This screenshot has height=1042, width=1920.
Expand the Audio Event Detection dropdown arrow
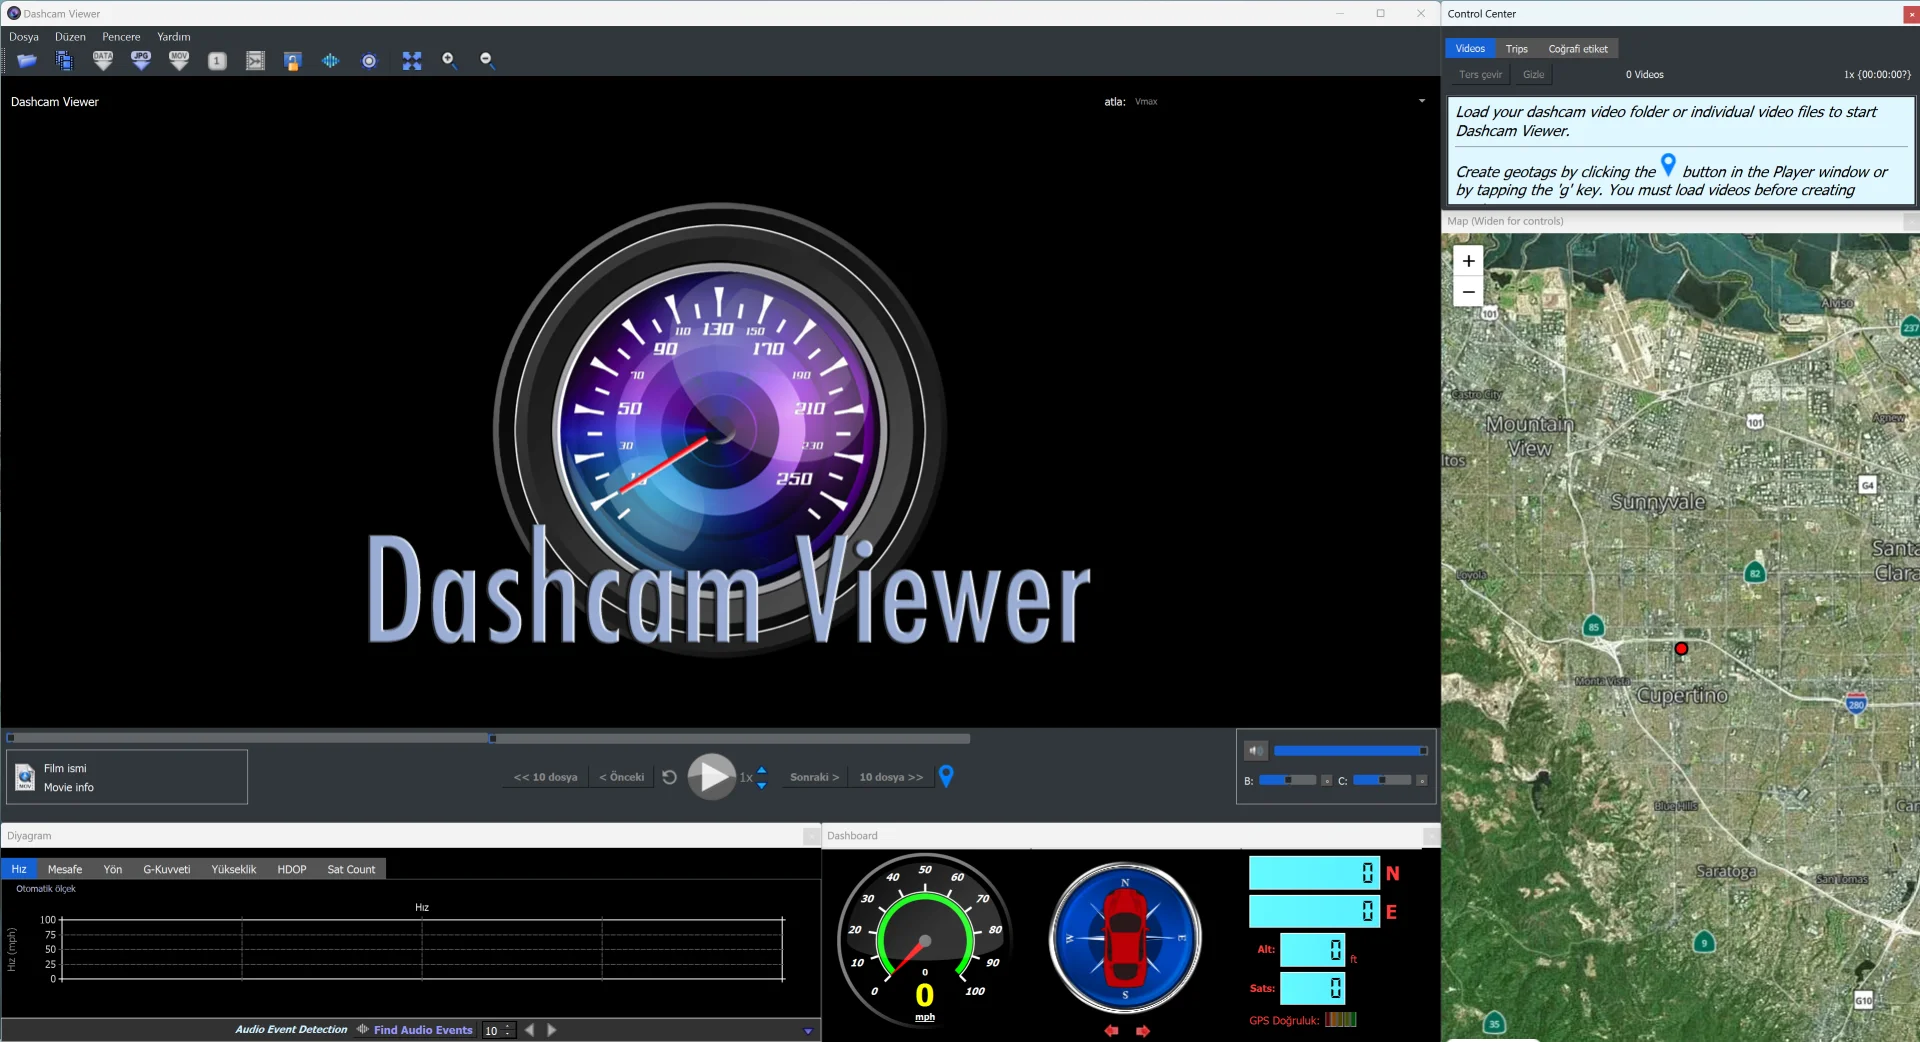(x=808, y=1031)
